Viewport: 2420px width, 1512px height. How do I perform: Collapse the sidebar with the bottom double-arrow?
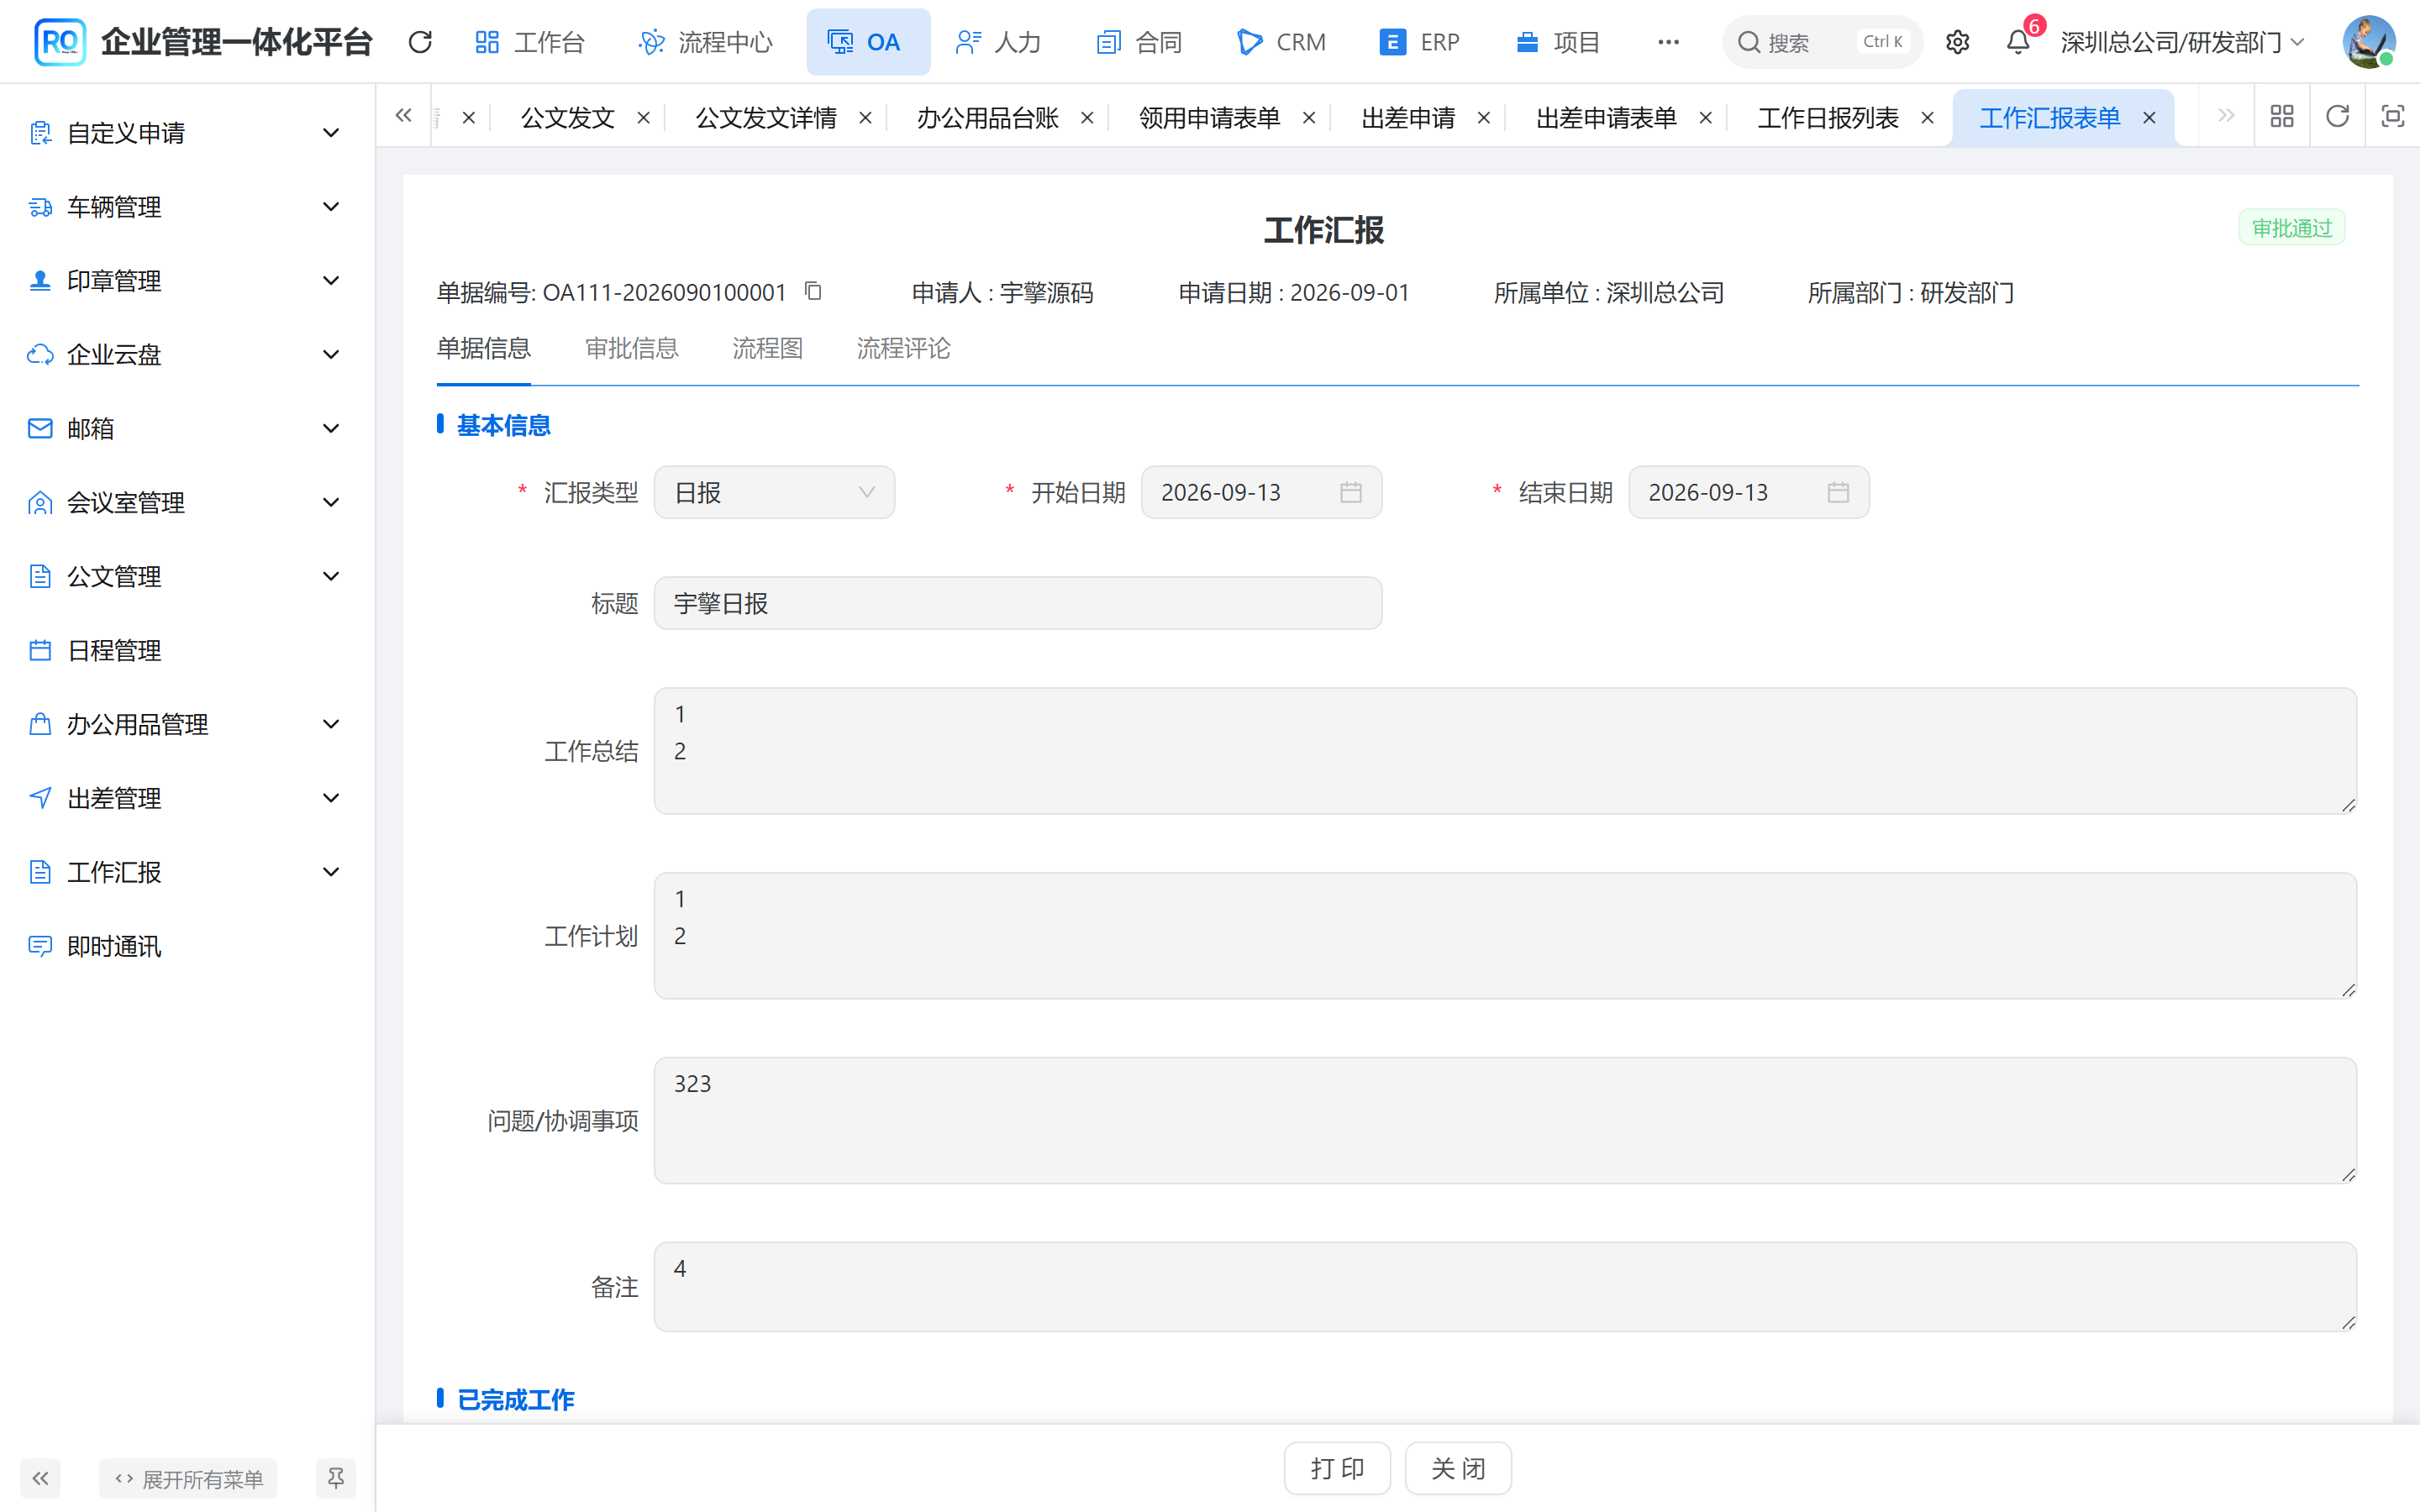coord(40,1478)
